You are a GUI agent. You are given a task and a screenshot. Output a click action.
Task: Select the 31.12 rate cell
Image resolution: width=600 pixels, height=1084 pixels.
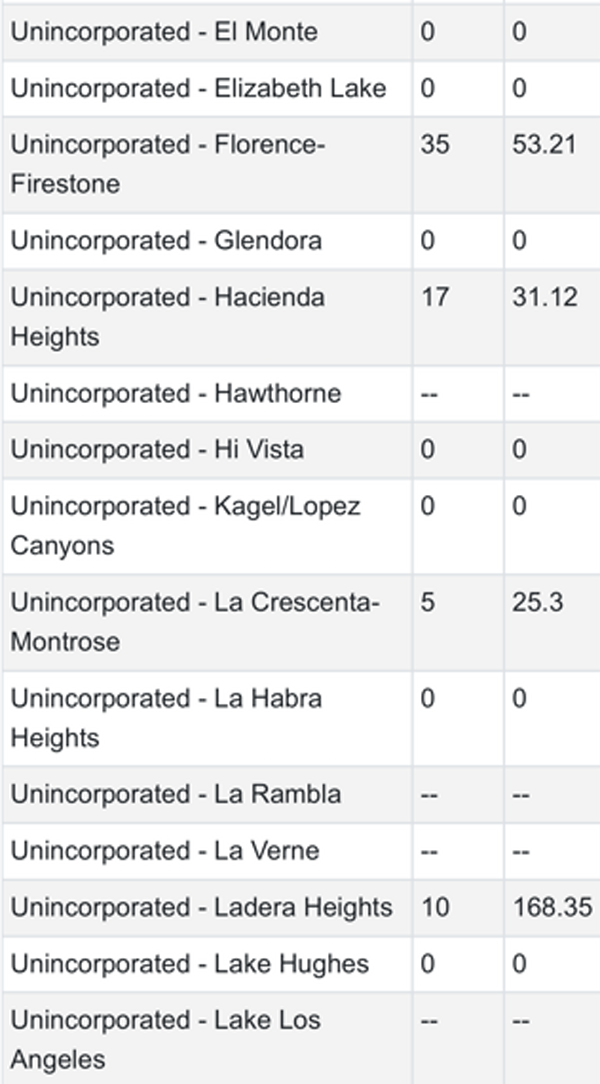552,317
